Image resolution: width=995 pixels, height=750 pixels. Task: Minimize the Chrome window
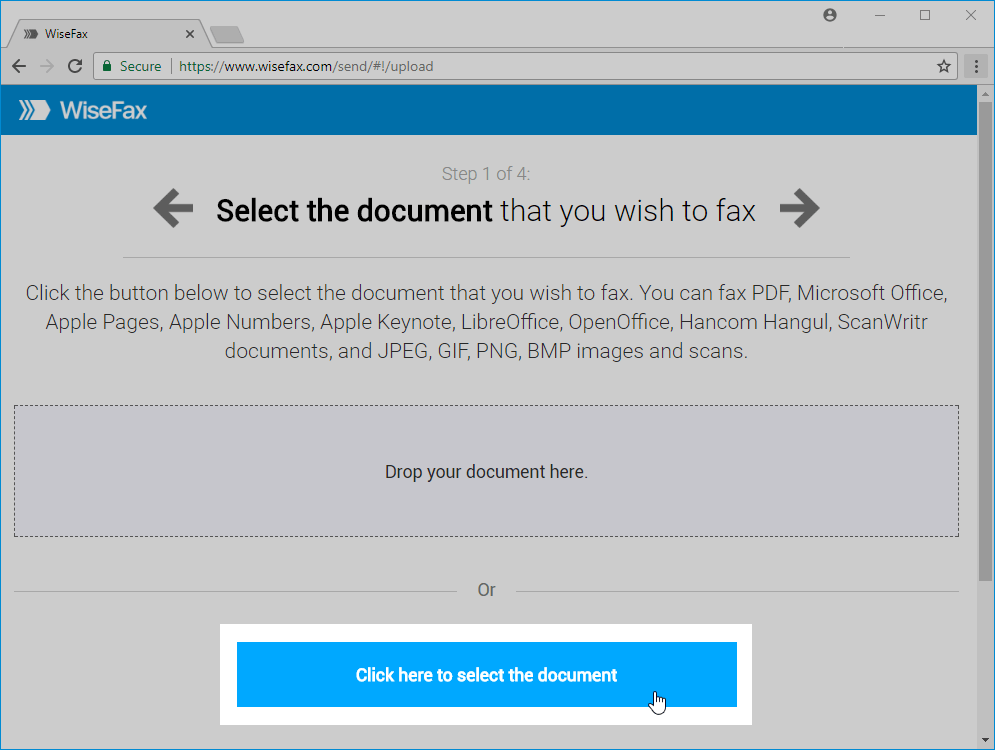(x=880, y=15)
